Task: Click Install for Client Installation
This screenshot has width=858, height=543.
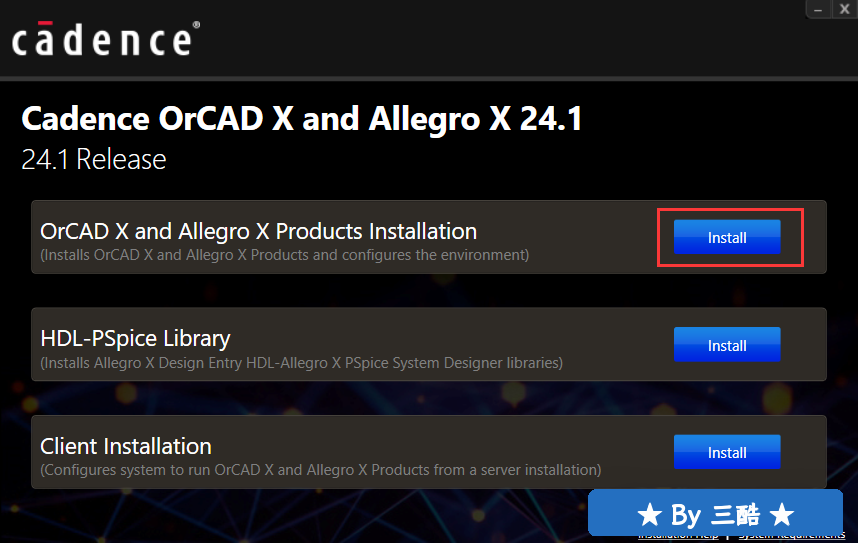Action: (727, 452)
